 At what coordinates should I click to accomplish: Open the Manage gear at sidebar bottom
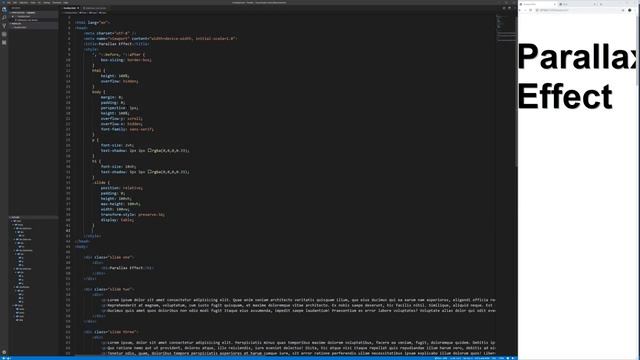coord(4,352)
